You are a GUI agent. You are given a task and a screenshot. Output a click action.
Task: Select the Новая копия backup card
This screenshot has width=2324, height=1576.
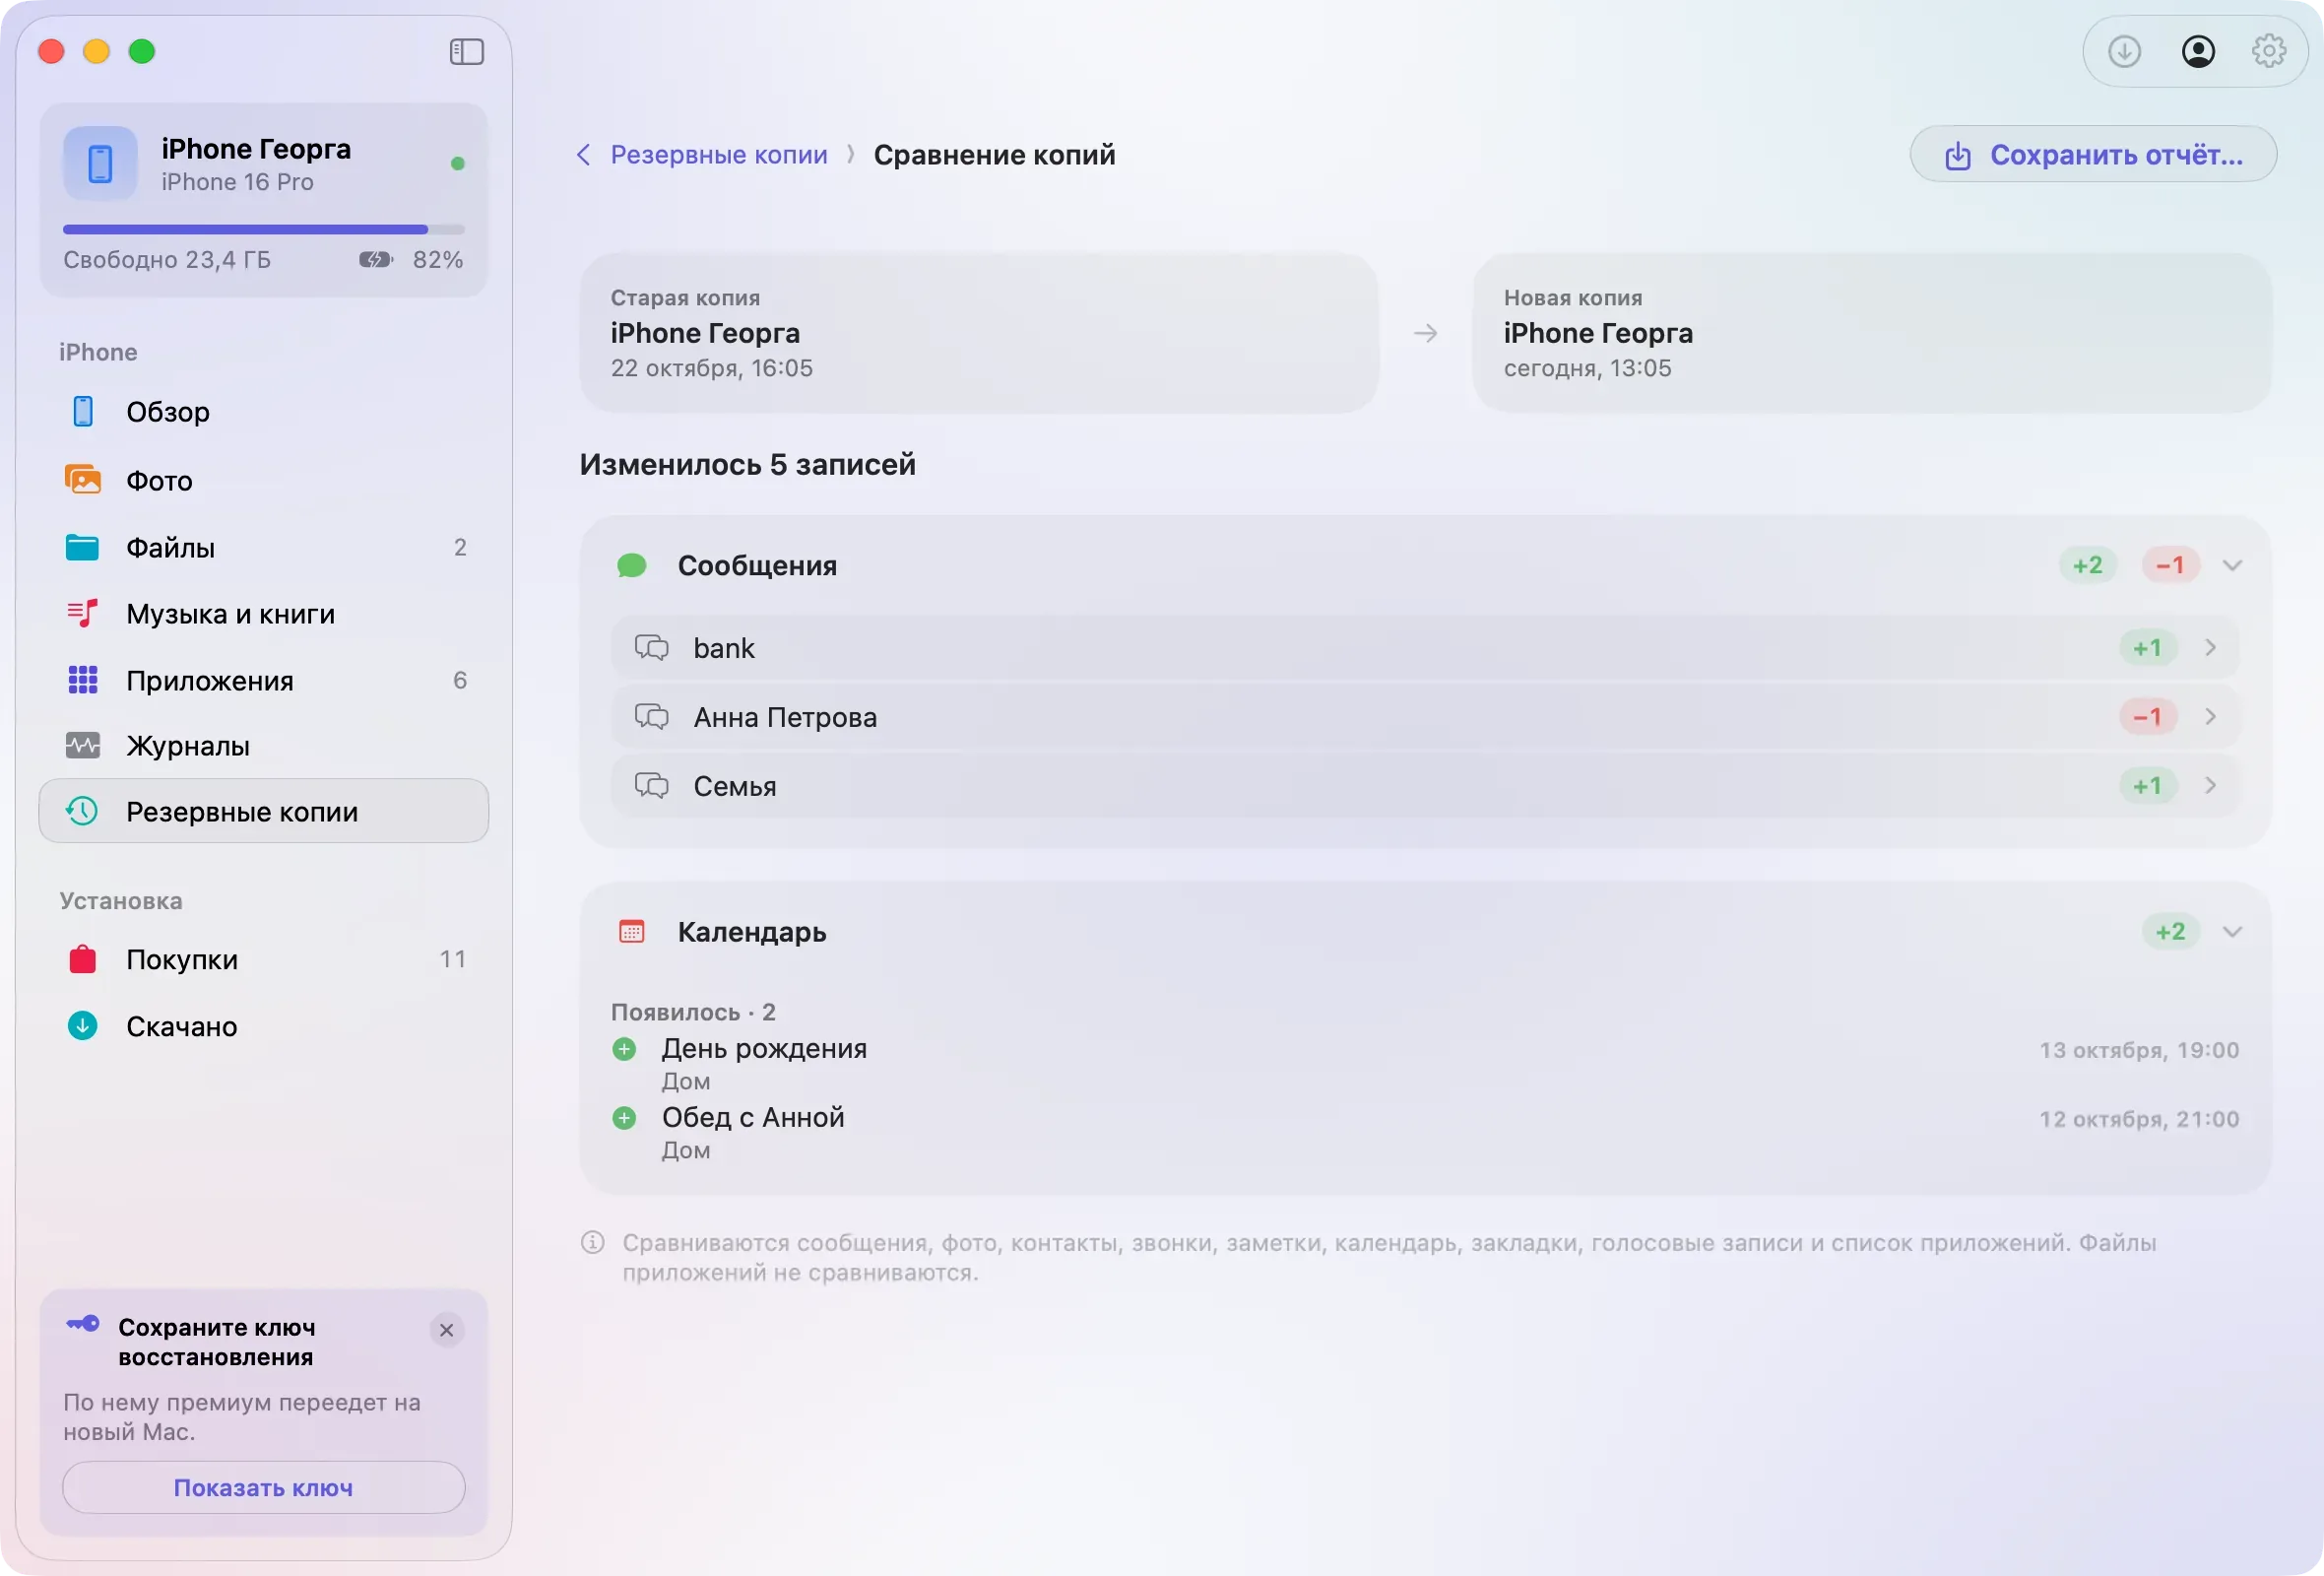pos(1871,332)
